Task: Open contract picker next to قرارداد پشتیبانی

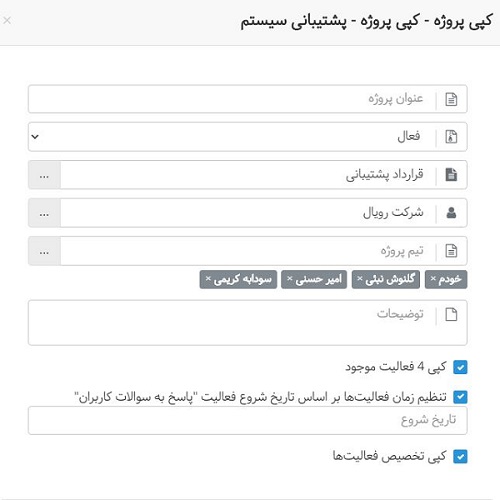Action: 44,175
